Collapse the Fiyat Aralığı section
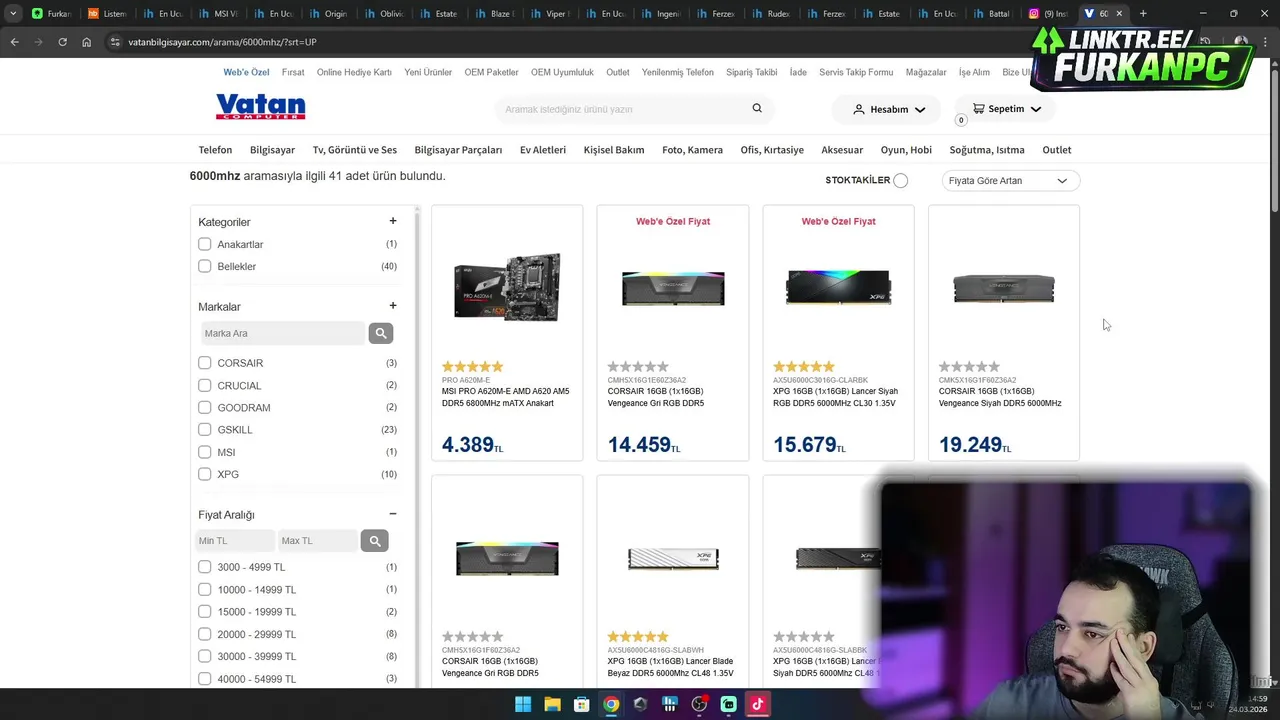 point(393,514)
